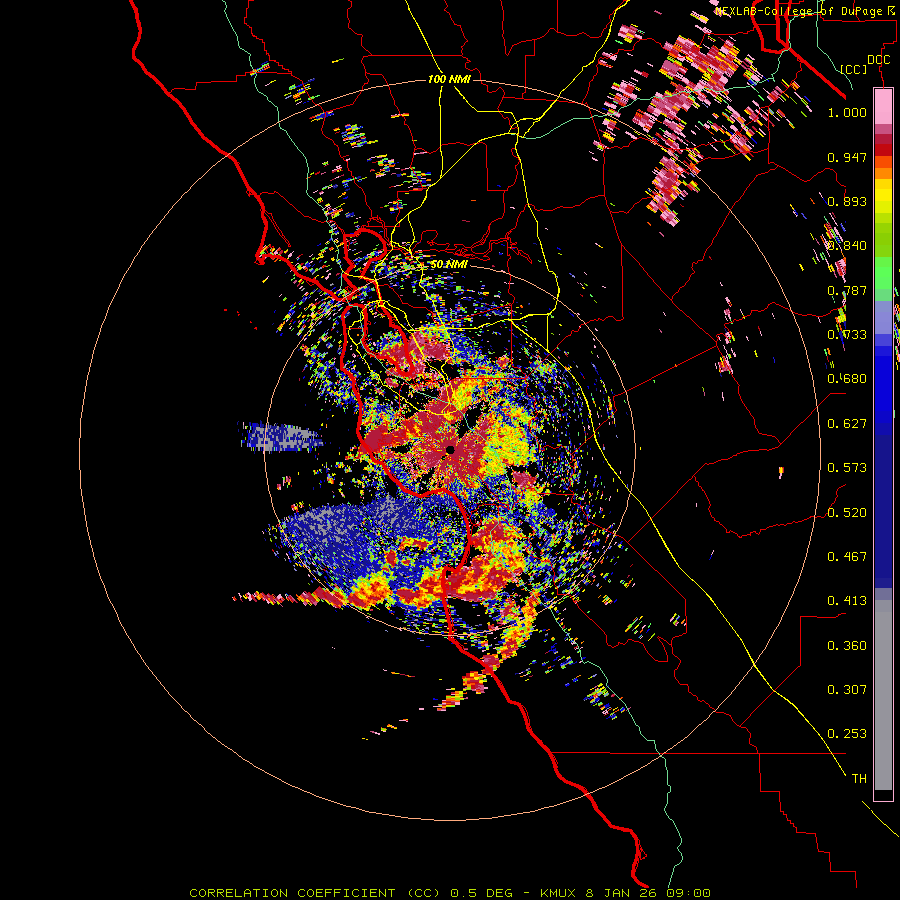Click the 0.360 color scale value
Viewport: 900px width, 900px height.
coord(847,646)
